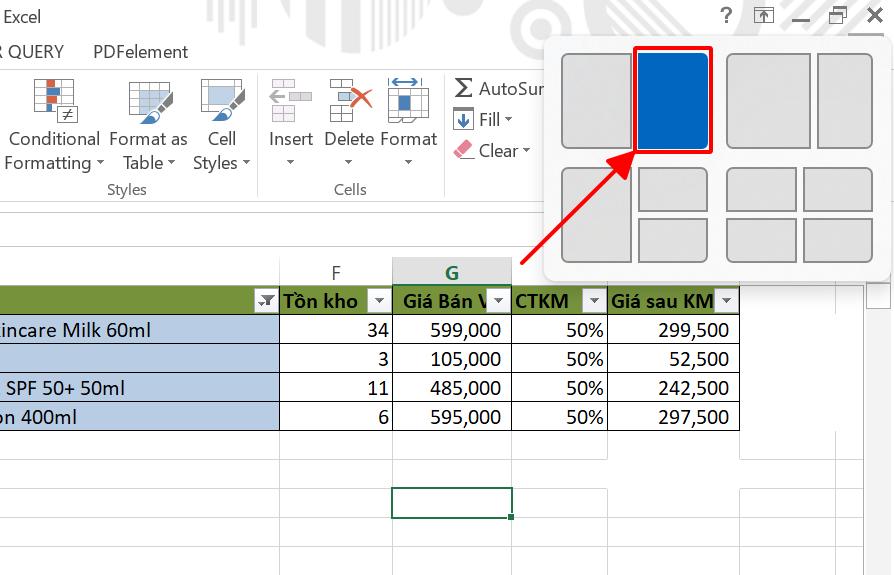Viewport: 894px width, 575px height.
Task: Snap window to bottom-right zone of three-zone layout
Action: click(x=673, y=240)
